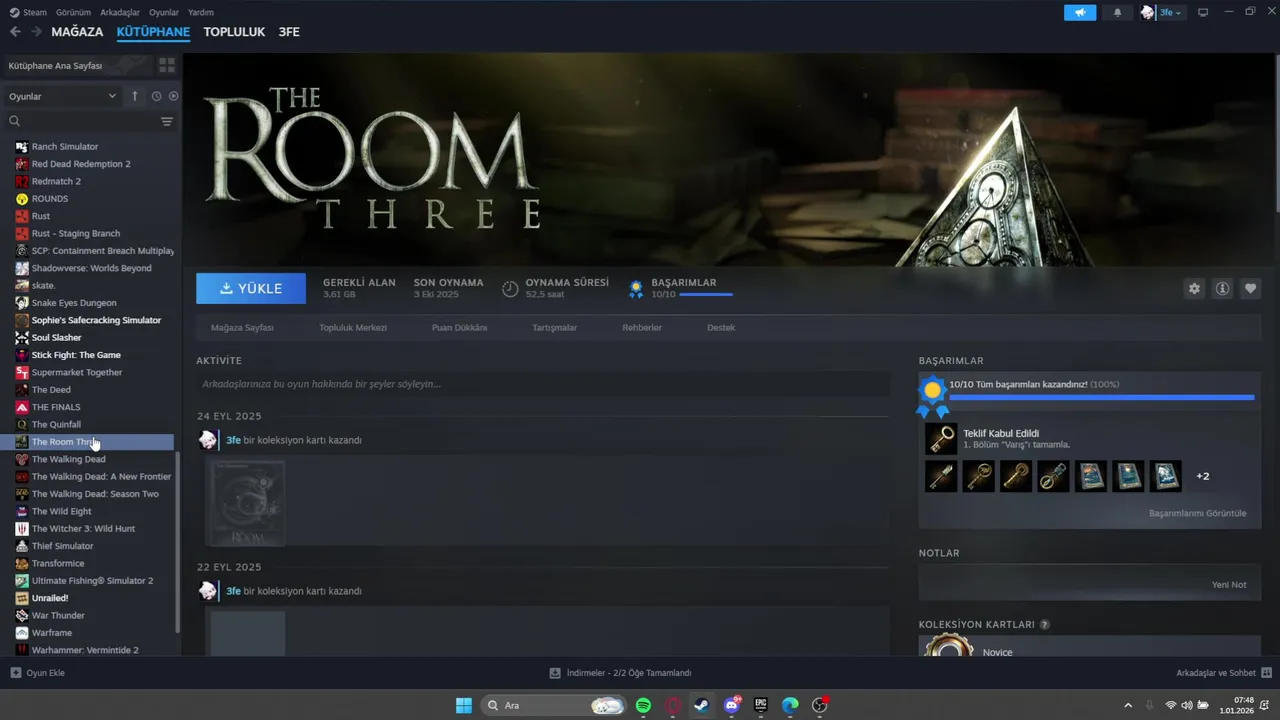Open the Rehberler link
This screenshot has height=720, width=1280.
point(642,328)
